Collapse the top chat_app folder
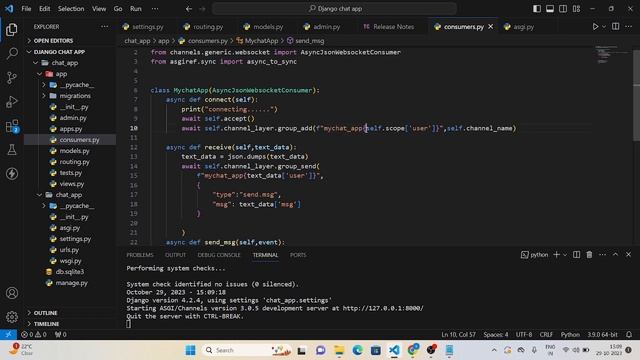 point(64,63)
